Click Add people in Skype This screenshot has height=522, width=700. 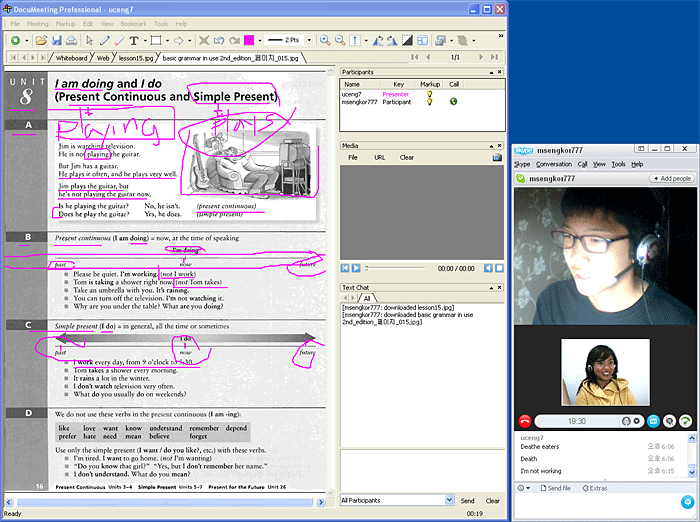[x=672, y=178]
